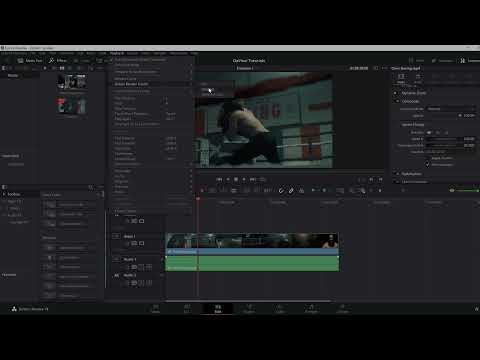The height and width of the screenshot is (360, 480).
Task: Toggle position lock icon in timeline toolbar
Action: (301, 191)
